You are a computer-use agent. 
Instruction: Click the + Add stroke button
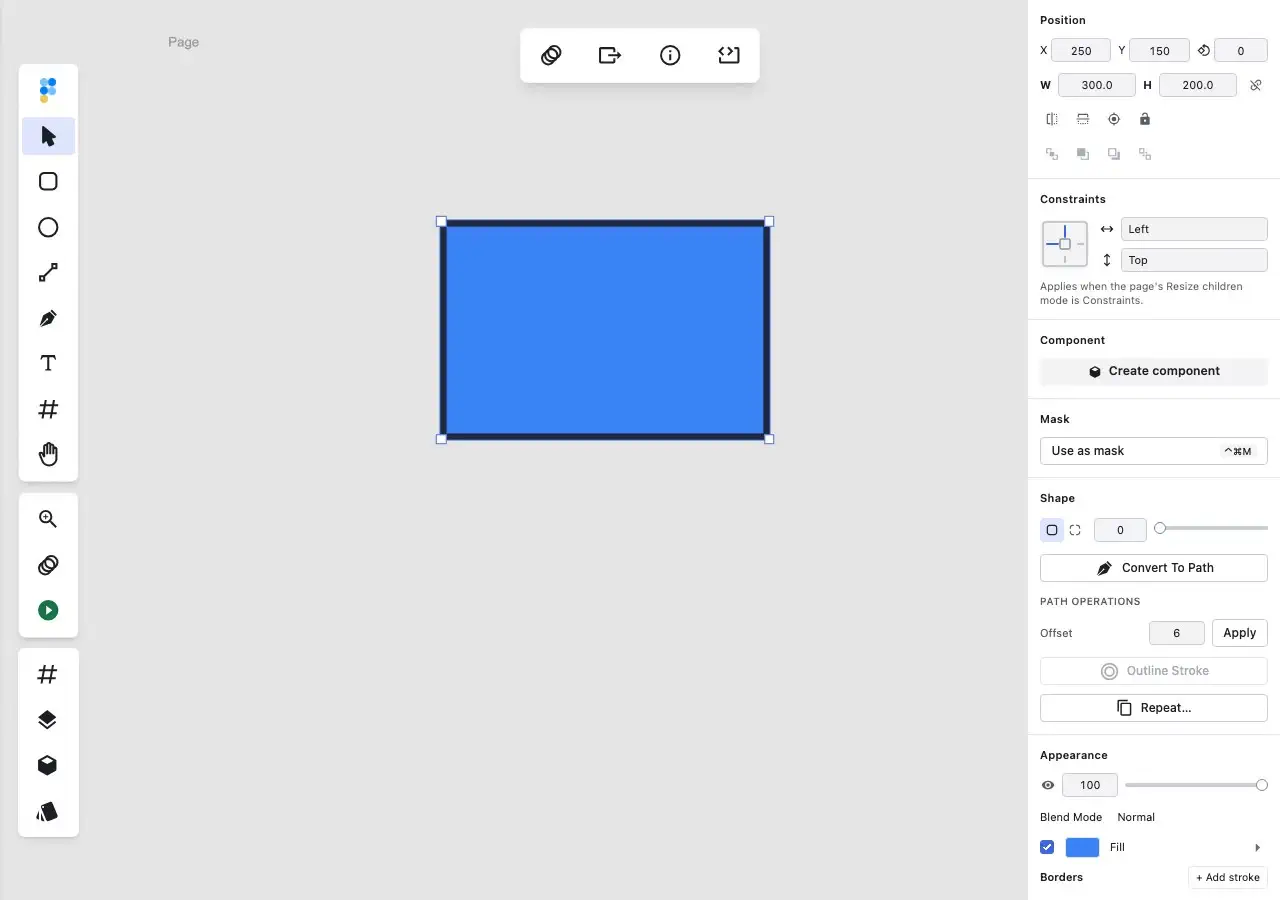(x=1228, y=877)
